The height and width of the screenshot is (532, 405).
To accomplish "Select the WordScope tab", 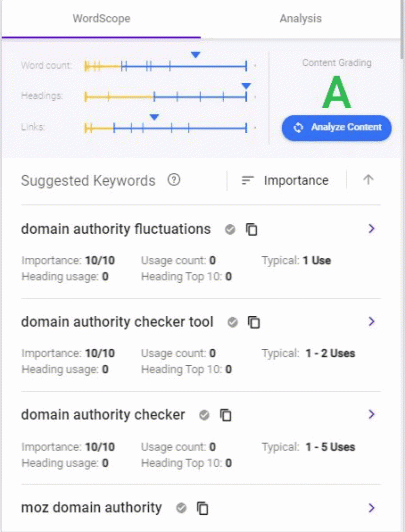I will pos(101,18).
